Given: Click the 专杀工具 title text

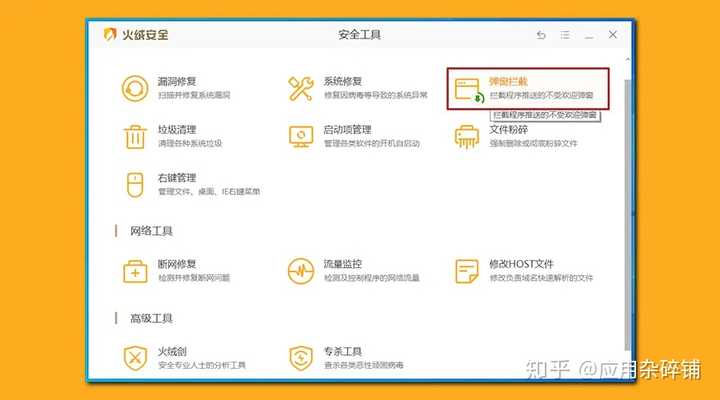Looking at the screenshot, I should (343, 352).
